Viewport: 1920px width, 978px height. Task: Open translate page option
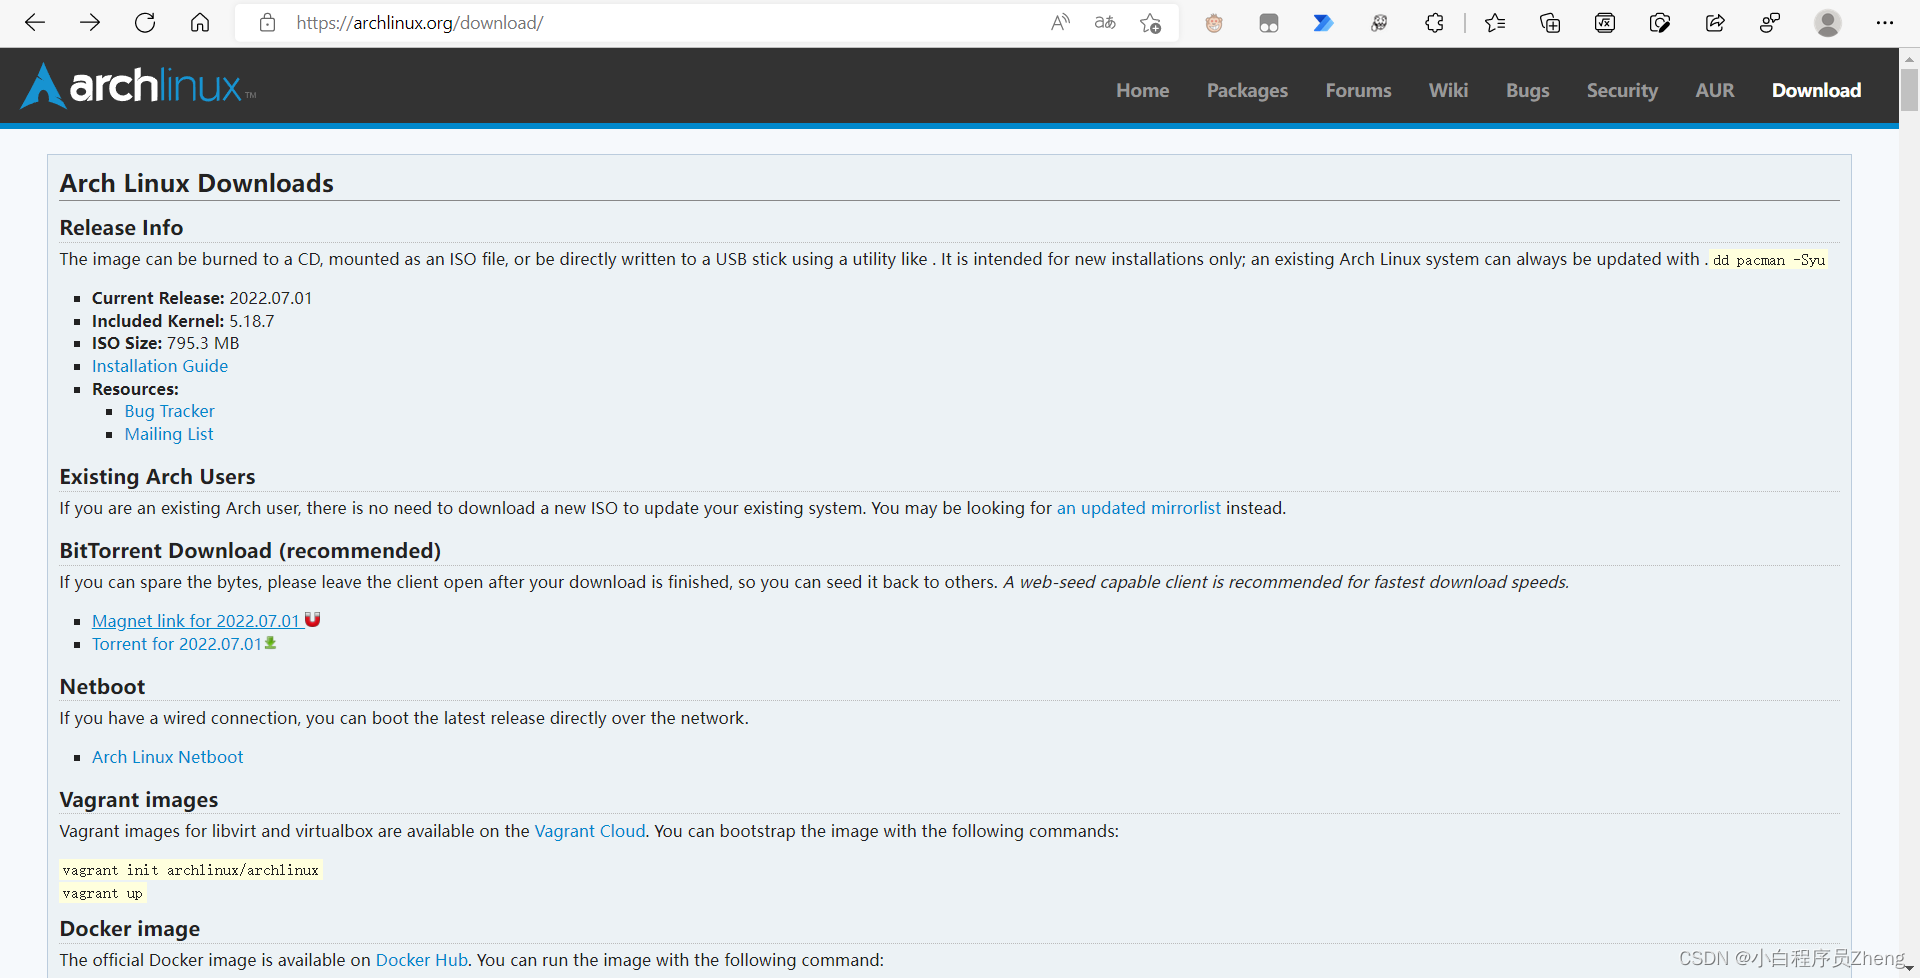pyautogui.click(x=1105, y=23)
